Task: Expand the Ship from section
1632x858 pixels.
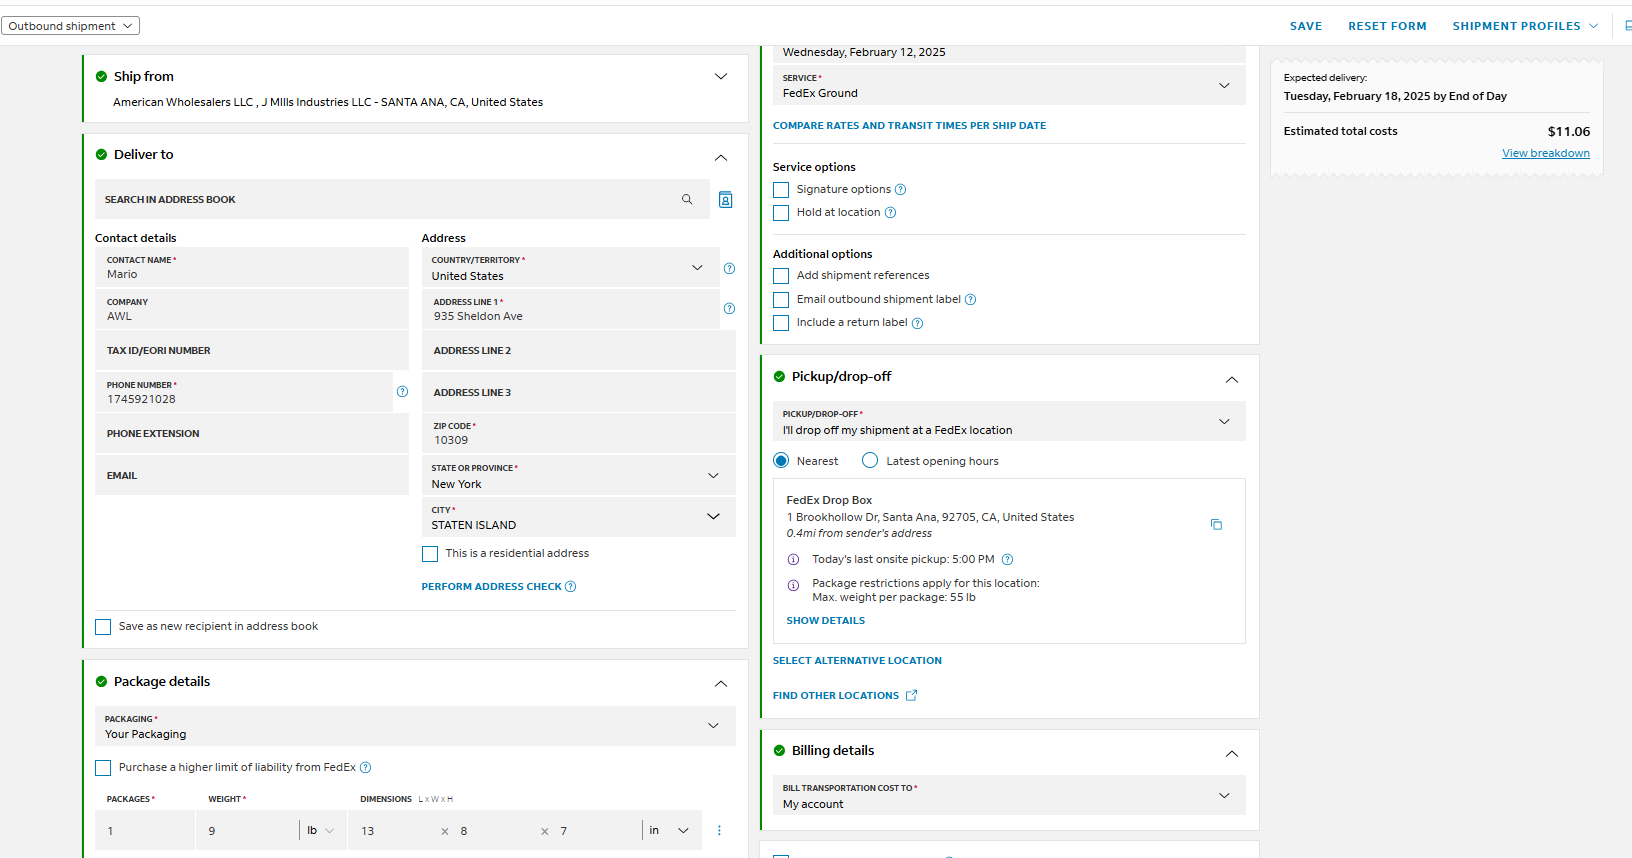Action: point(721,77)
